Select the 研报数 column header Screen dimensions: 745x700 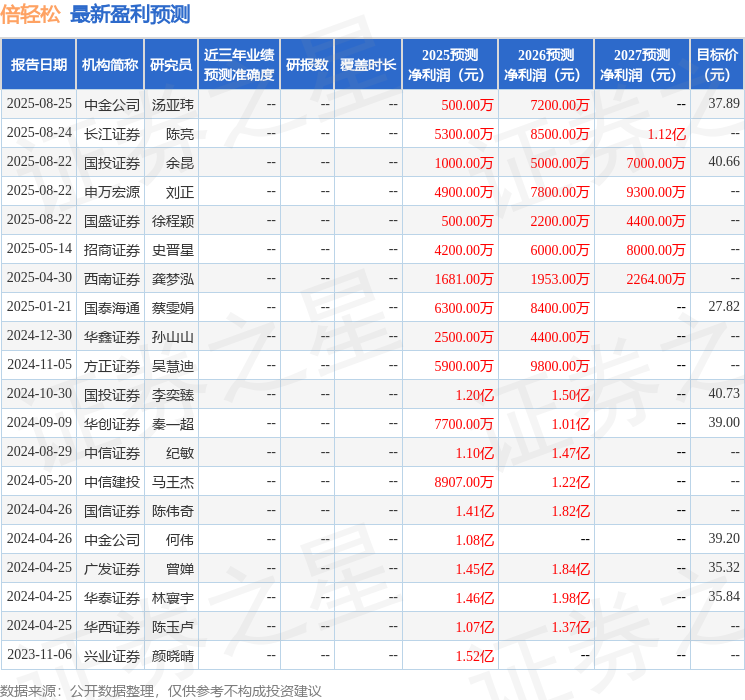coord(307,65)
